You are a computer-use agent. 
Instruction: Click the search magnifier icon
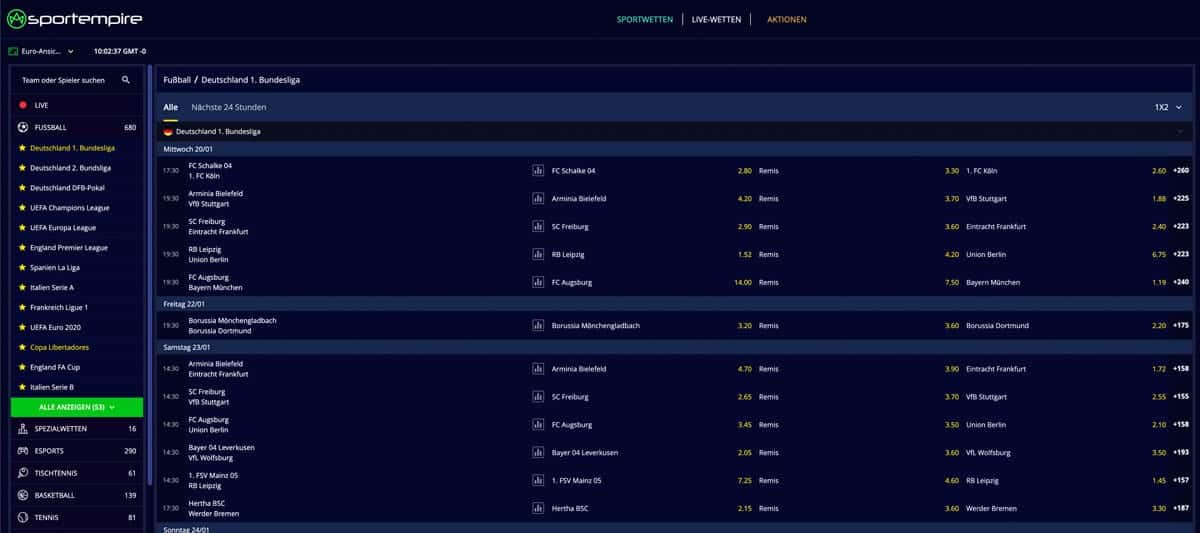126,79
